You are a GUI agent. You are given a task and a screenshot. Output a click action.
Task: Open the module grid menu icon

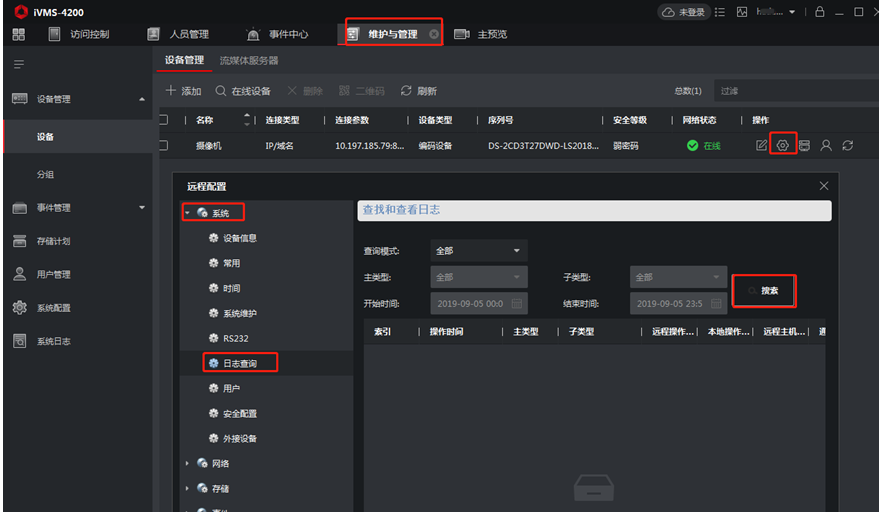[x=18, y=35]
